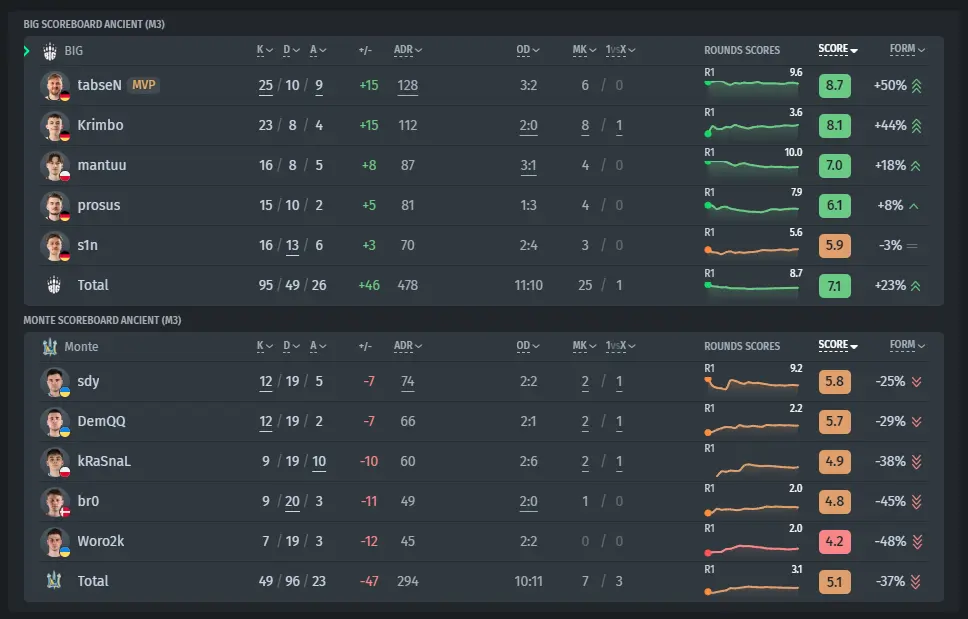Open mantuu's player avatar
This screenshot has width=968, height=619.
55,166
